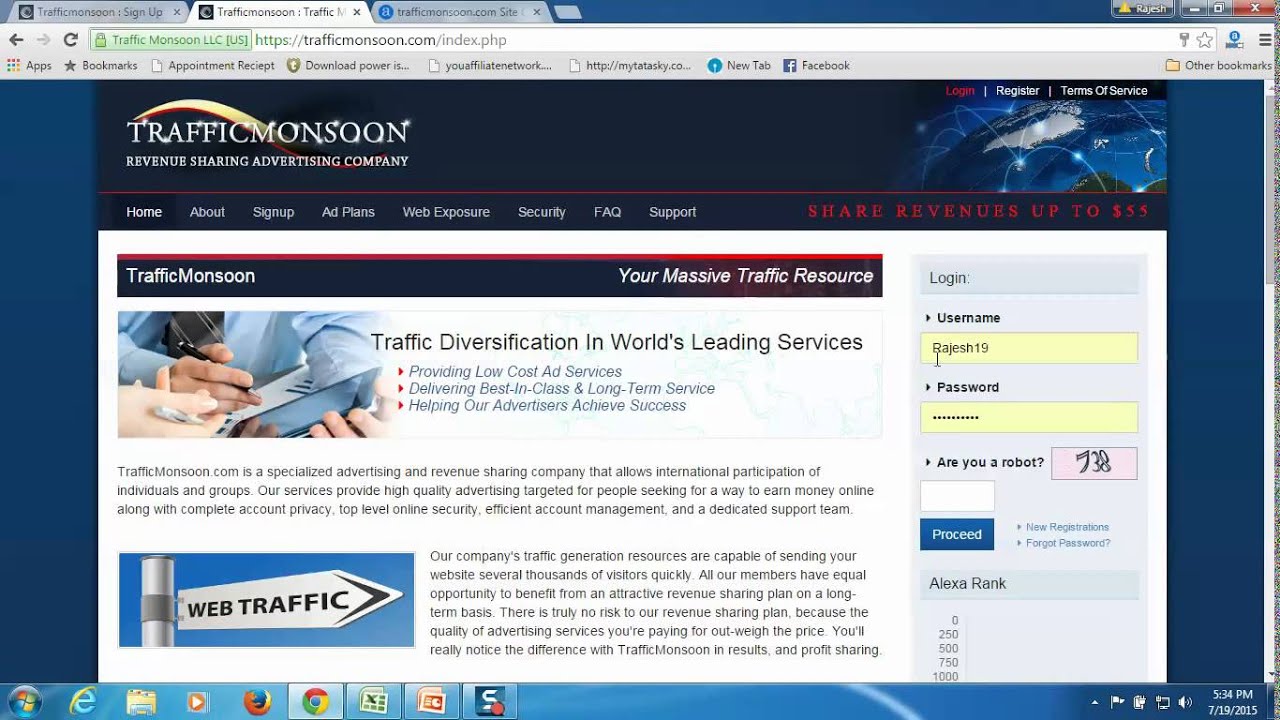Screen dimensions: 1280x720
Task: Click the Password input field
Action: point(1029,417)
